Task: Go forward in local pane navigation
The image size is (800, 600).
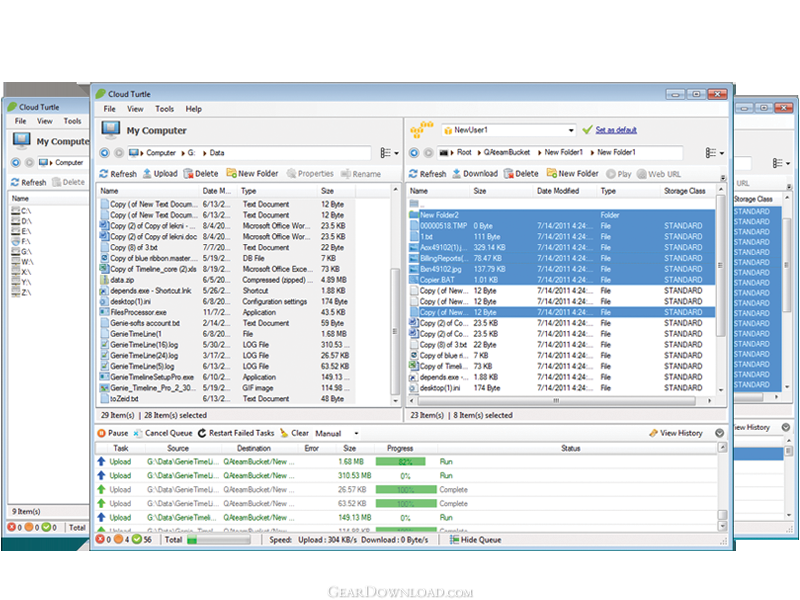Action: 119,153
